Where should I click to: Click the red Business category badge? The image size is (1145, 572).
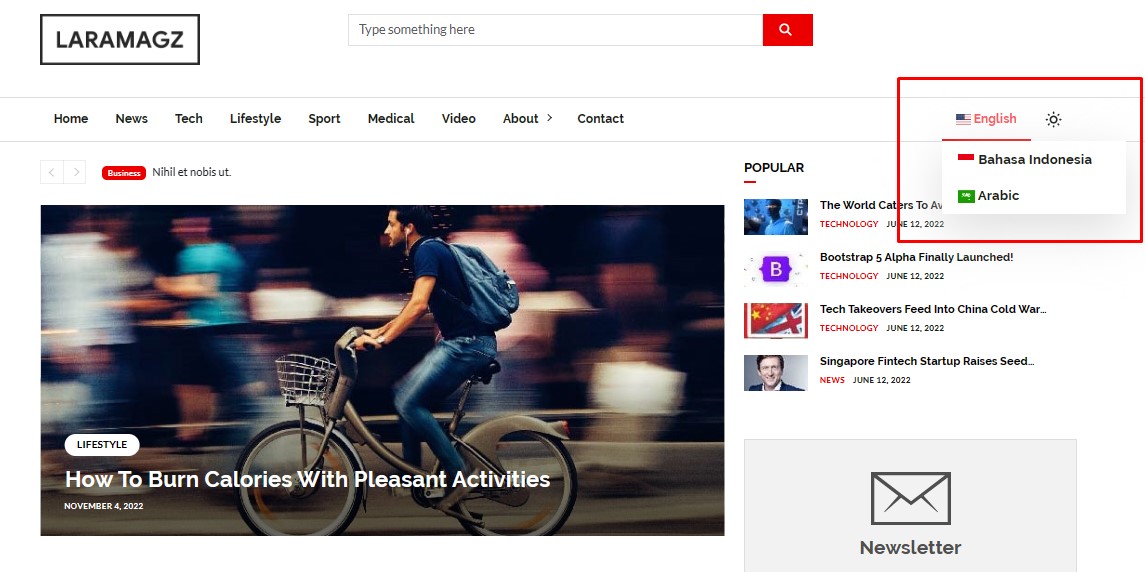tap(124, 173)
